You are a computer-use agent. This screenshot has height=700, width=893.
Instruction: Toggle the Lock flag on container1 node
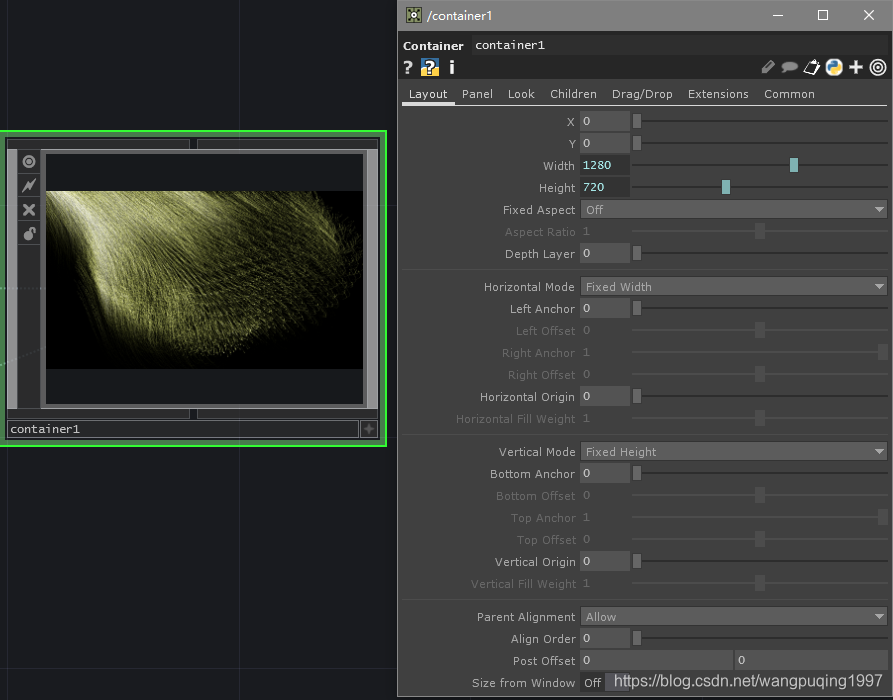tap(29, 234)
